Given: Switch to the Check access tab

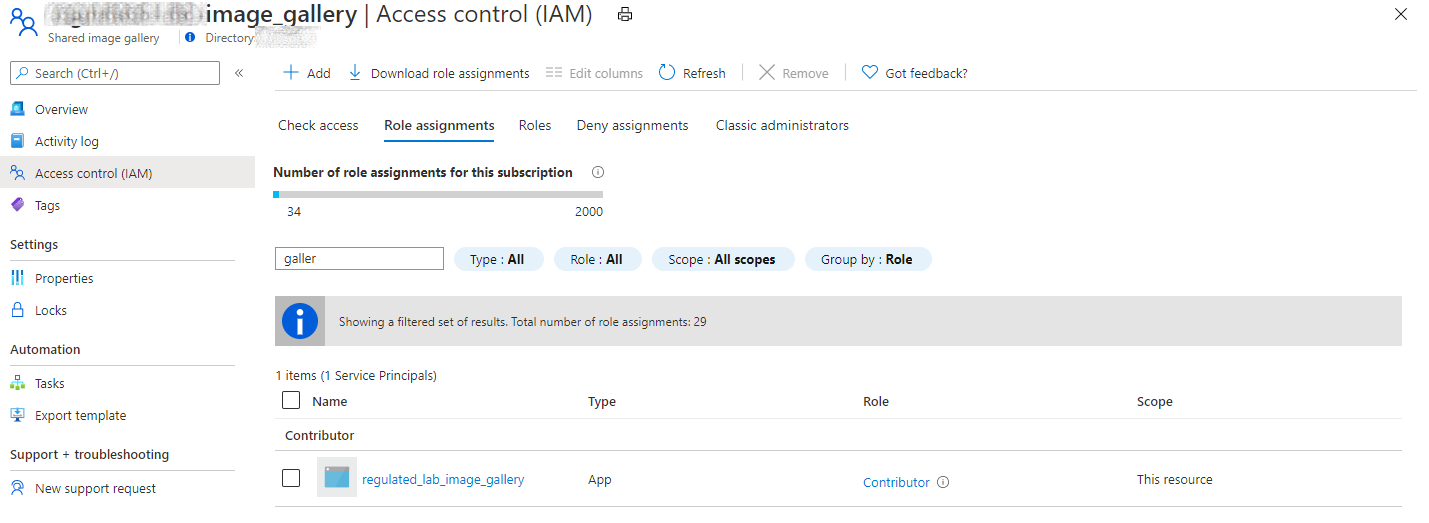Looking at the screenshot, I should point(318,125).
